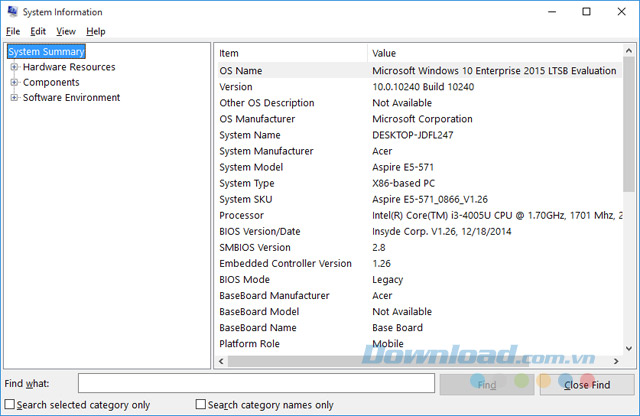Select the Software Environment tree item
Screen dimensions: 640x416
(x=71, y=98)
